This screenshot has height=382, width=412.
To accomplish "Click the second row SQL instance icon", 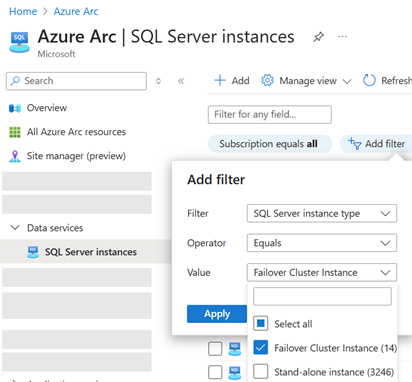I will coord(234,372).
